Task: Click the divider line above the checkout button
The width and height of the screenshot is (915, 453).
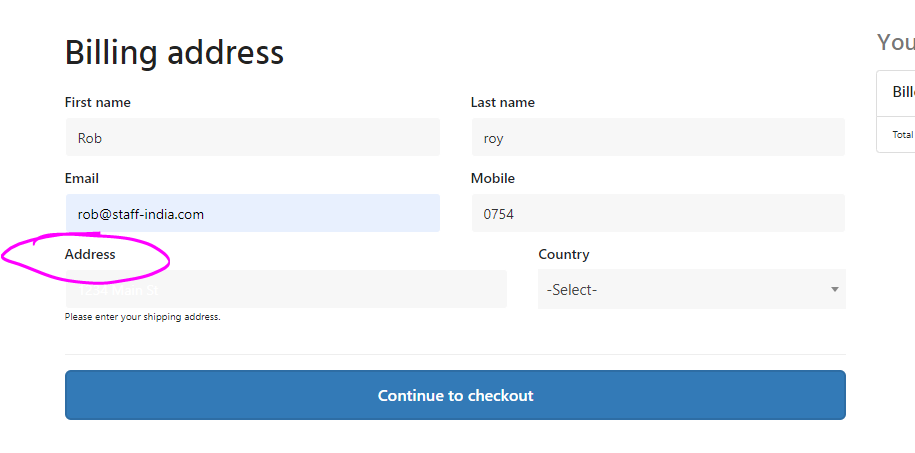Action: 455,354
